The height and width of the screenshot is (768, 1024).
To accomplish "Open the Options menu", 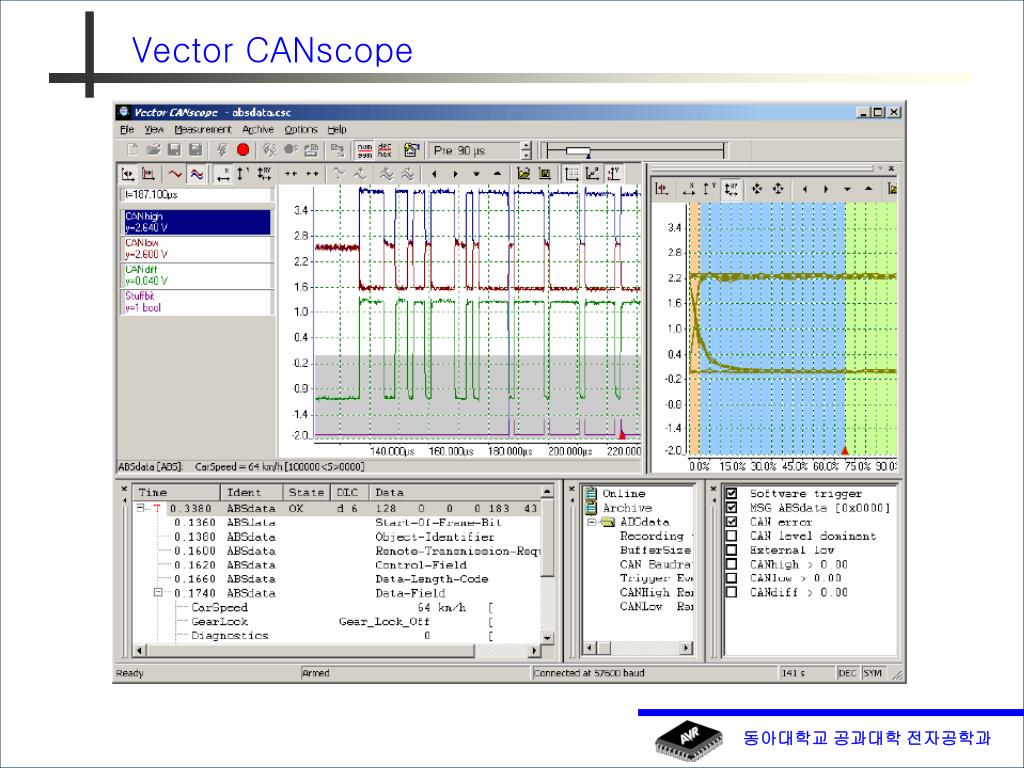I will 301,129.
